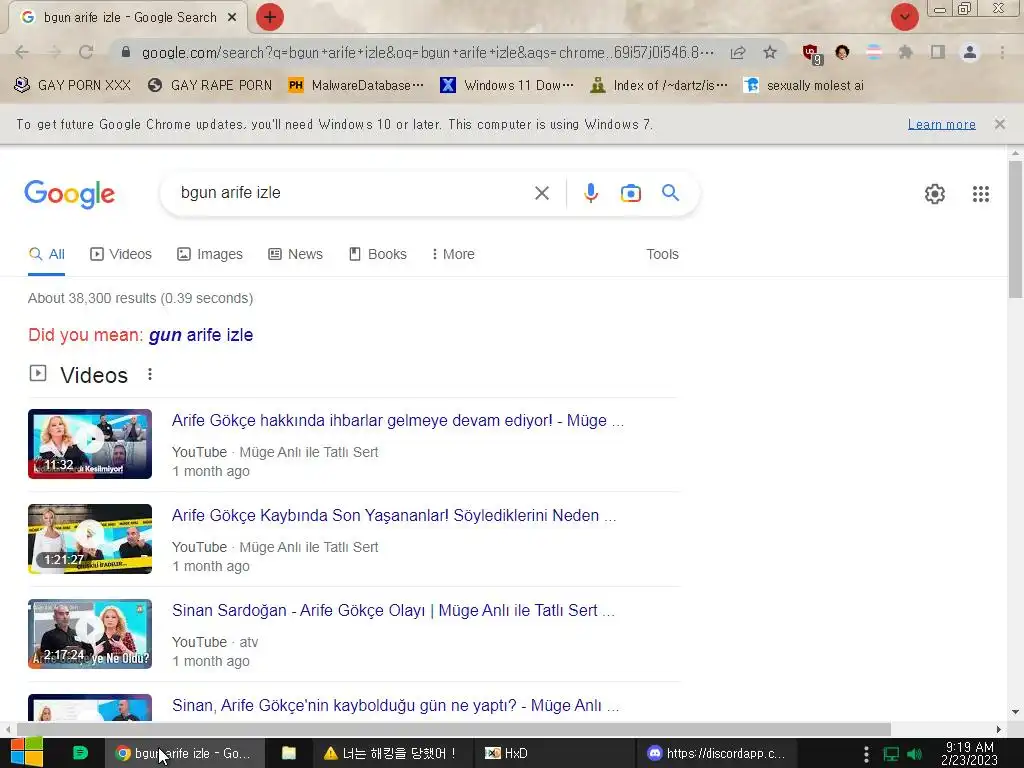Open the Windows Start menu

(x=26, y=753)
